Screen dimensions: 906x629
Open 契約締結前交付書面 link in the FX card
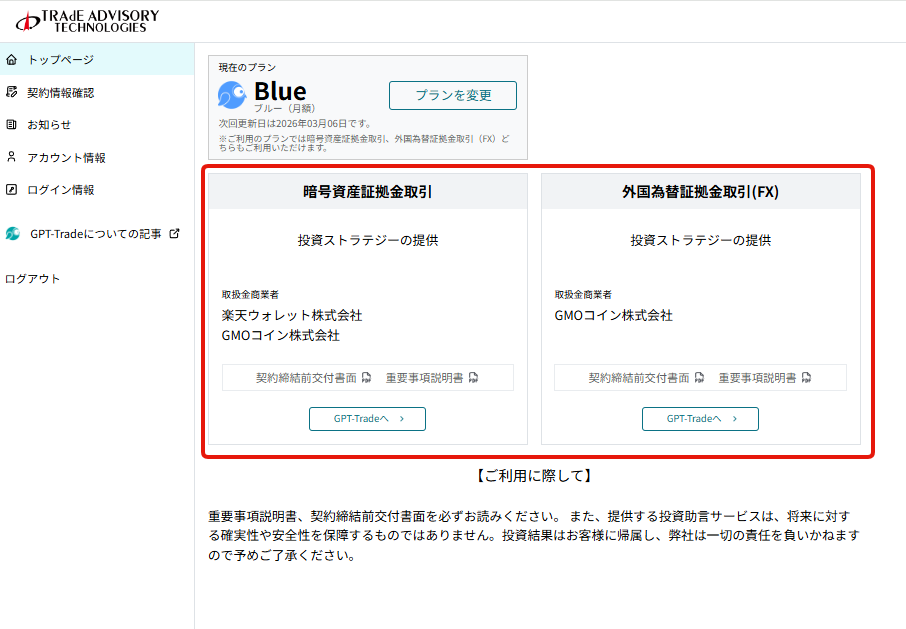tap(639, 378)
